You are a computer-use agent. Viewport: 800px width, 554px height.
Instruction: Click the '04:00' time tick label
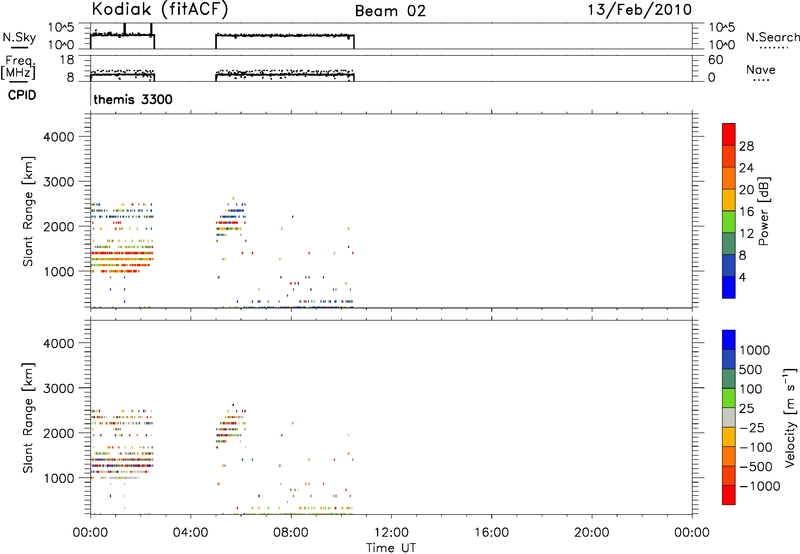191,533
